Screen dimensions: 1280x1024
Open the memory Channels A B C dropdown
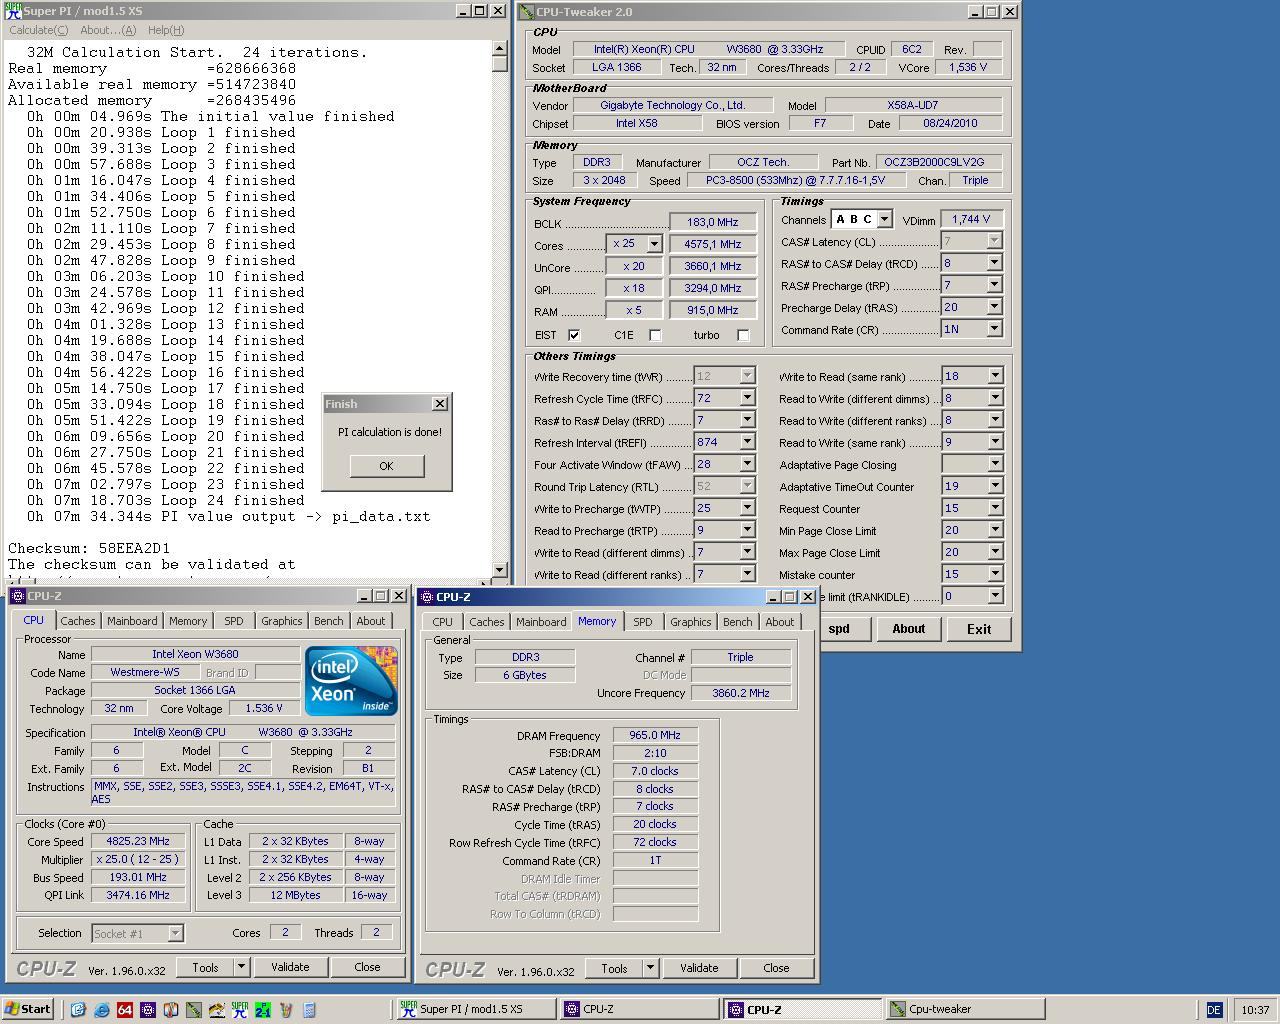click(884, 220)
